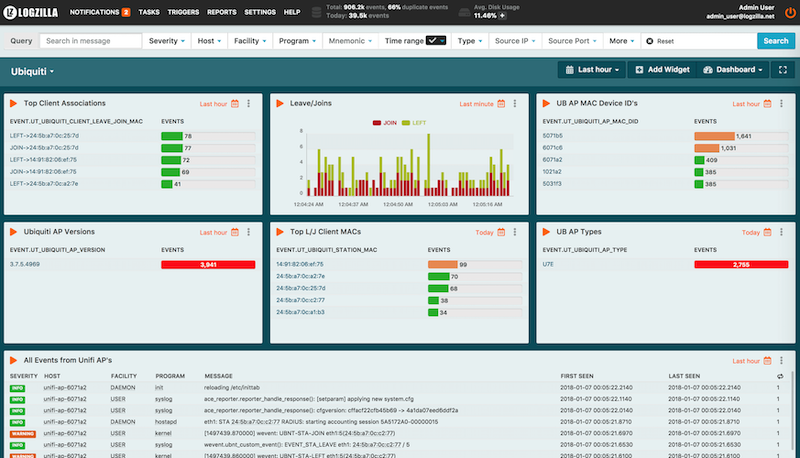
Task: Open calendar icon in UB AP MAC widget
Action: pyautogui.click(x=767, y=104)
